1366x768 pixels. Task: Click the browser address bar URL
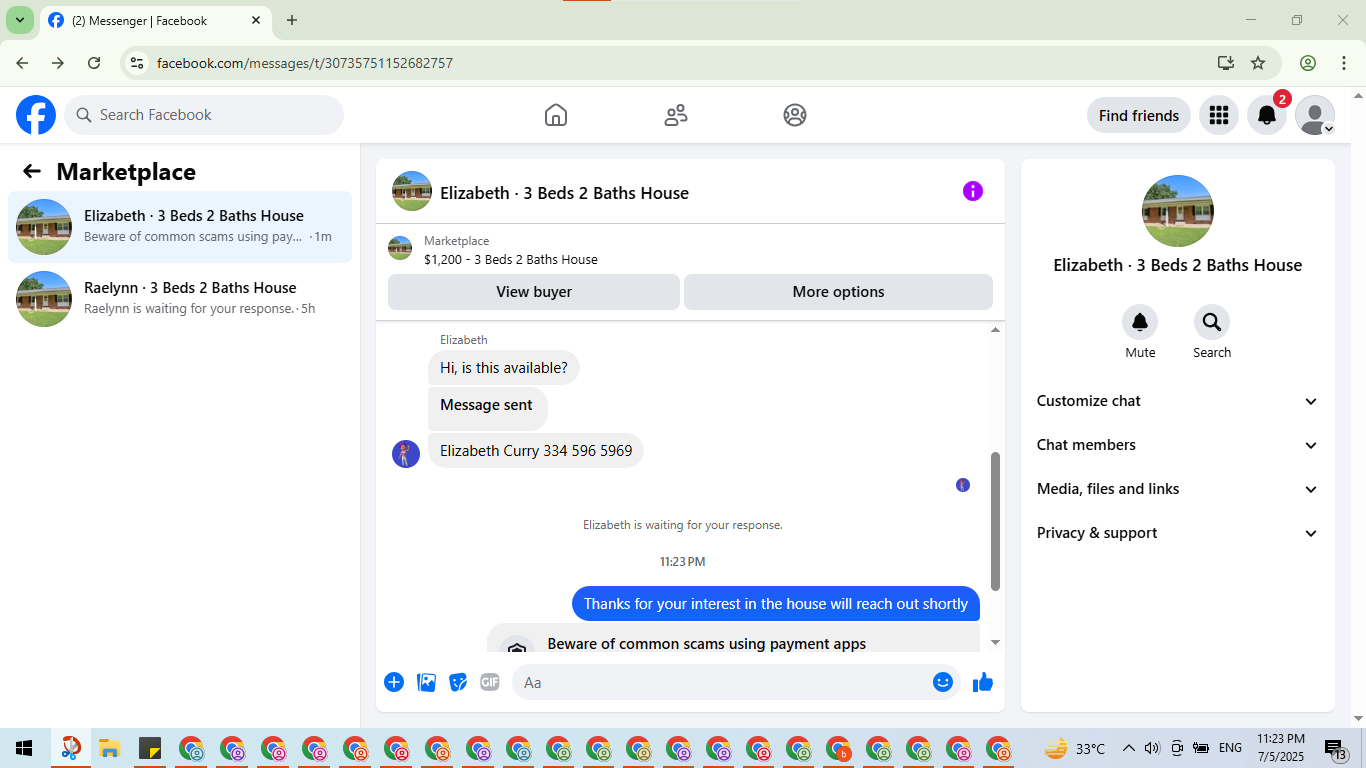305,63
